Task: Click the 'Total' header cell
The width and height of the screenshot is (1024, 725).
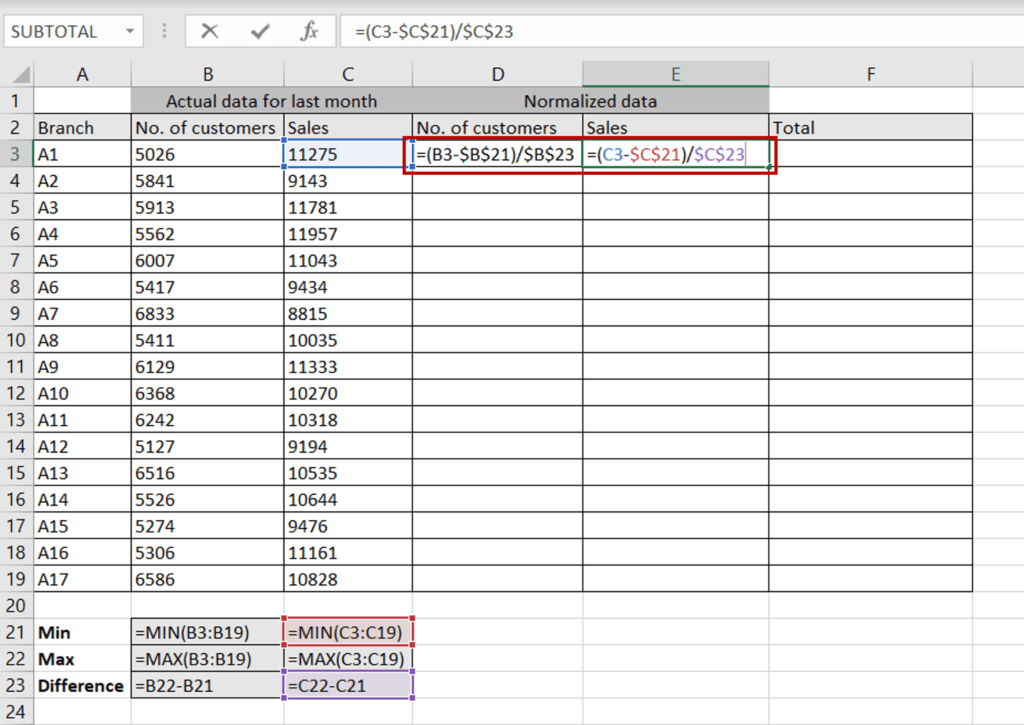Action: [871, 127]
